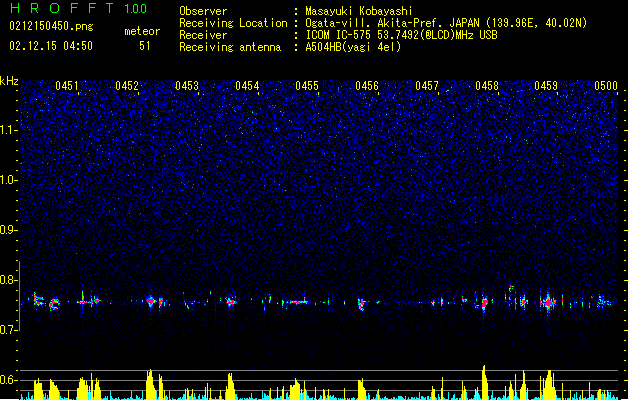The height and width of the screenshot is (400, 629).
Task: Select the filename 0212150450.png
Action: (51, 26)
